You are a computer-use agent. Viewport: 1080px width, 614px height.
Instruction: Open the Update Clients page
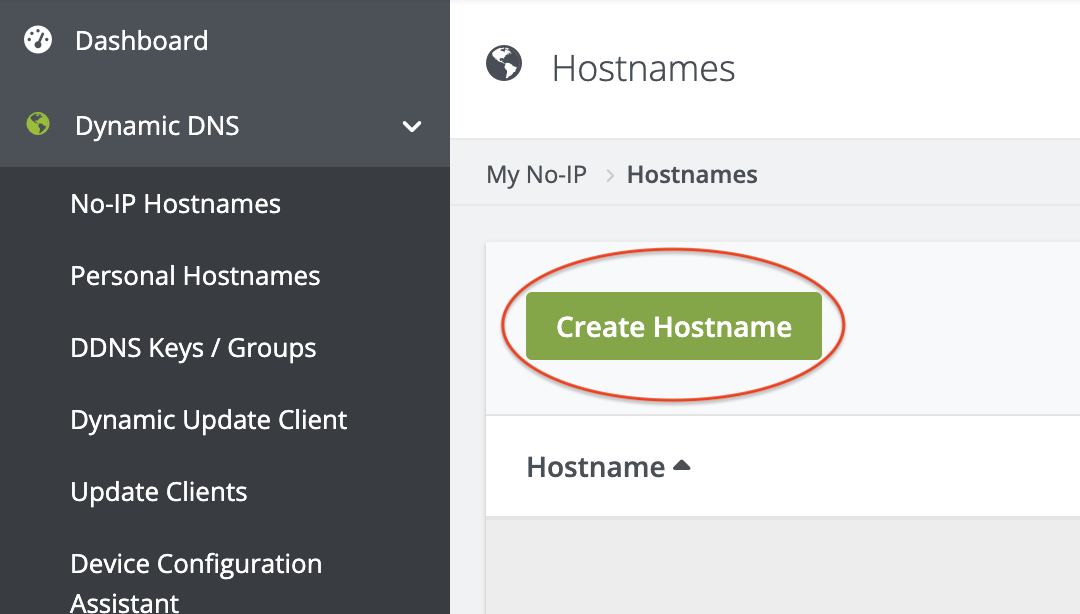pos(158,491)
